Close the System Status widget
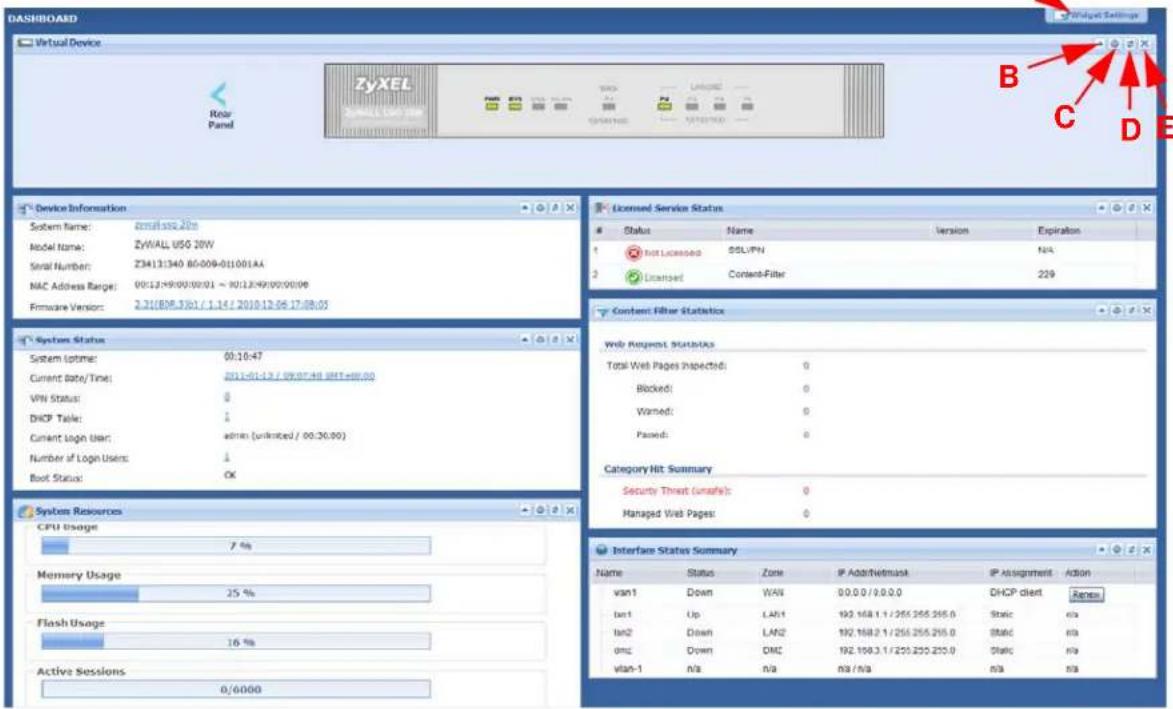Image resolution: width=1173 pixels, height=709 pixels. pyautogui.click(x=570, y=340)
